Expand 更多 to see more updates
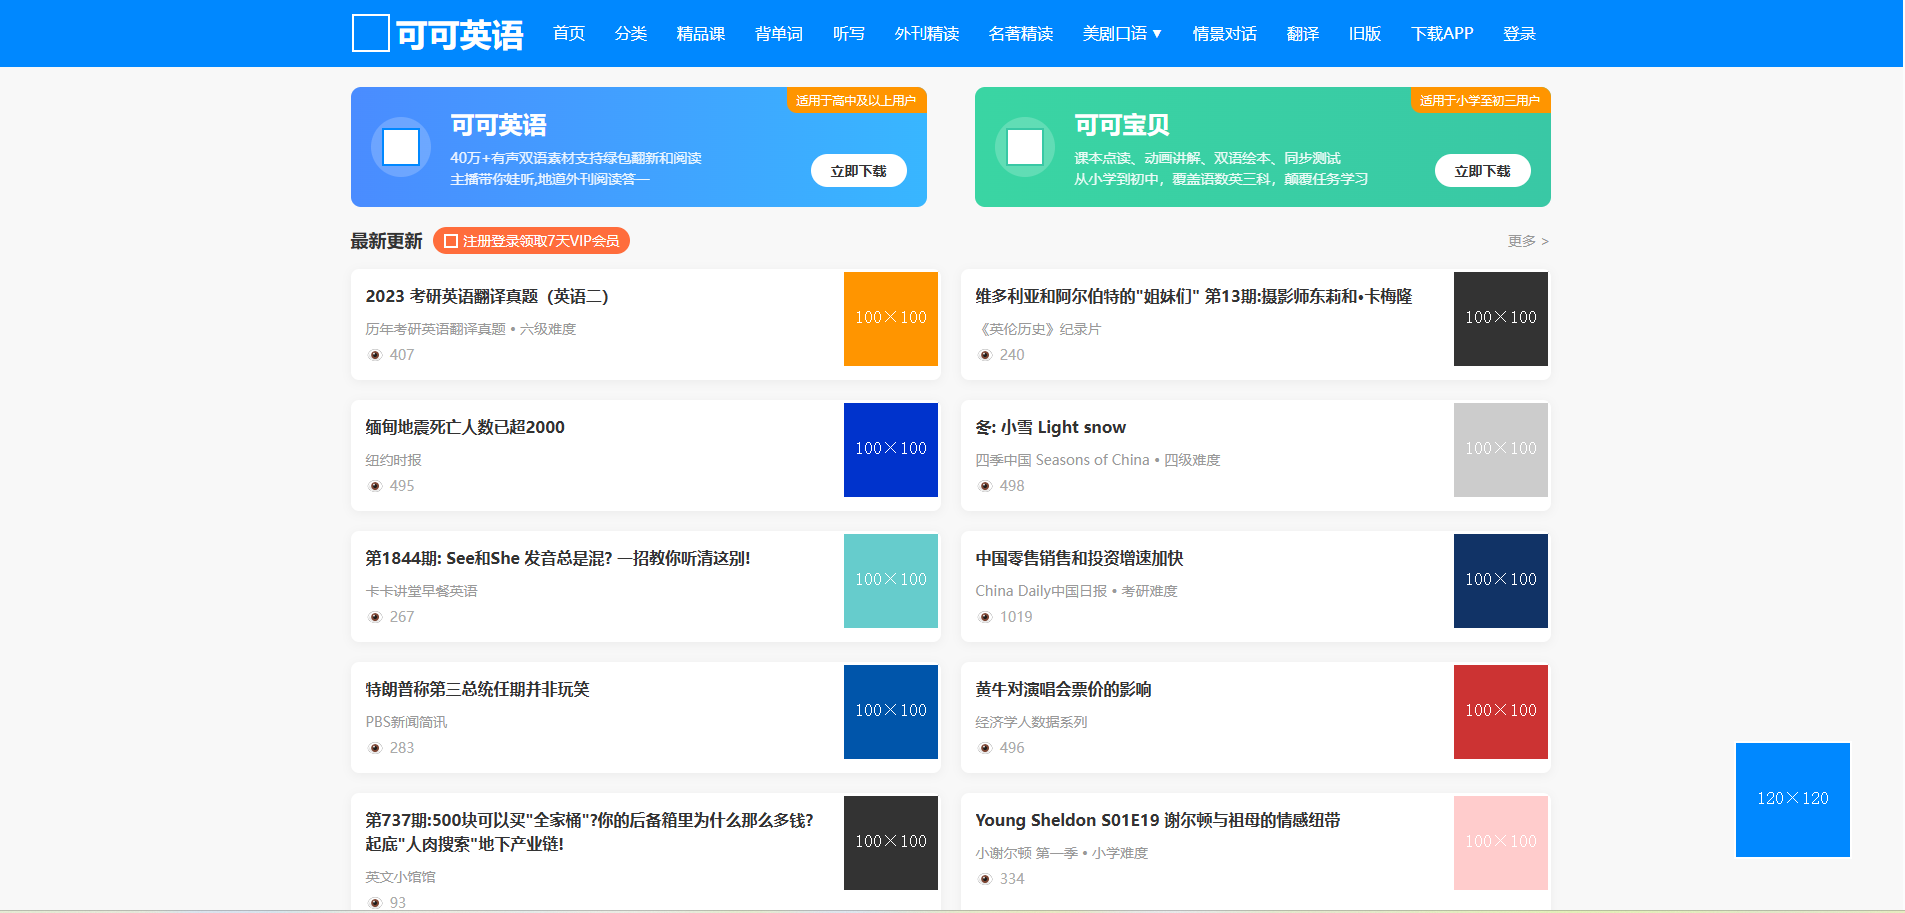 pyautogui.click(x=1527, y=241)
